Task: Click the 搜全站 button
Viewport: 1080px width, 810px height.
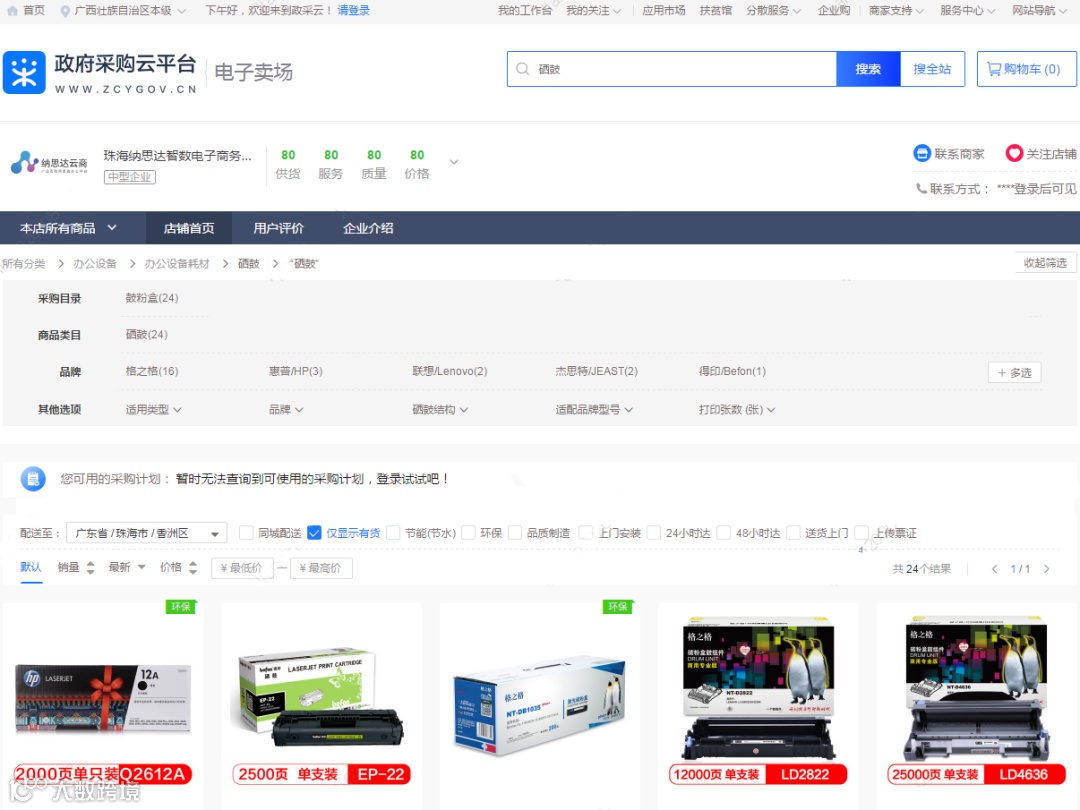Action: (x=932, y=69)
